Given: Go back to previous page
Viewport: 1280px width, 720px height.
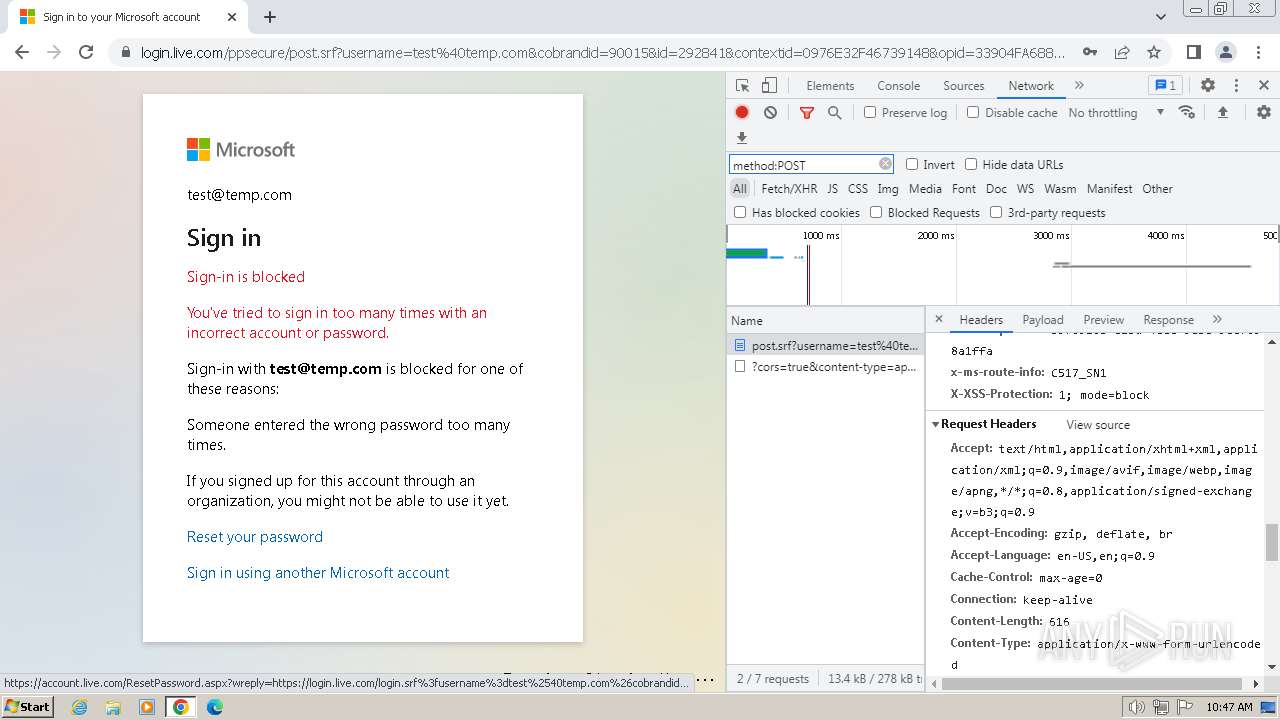Looking at the screenshot, I should point(22,52).
